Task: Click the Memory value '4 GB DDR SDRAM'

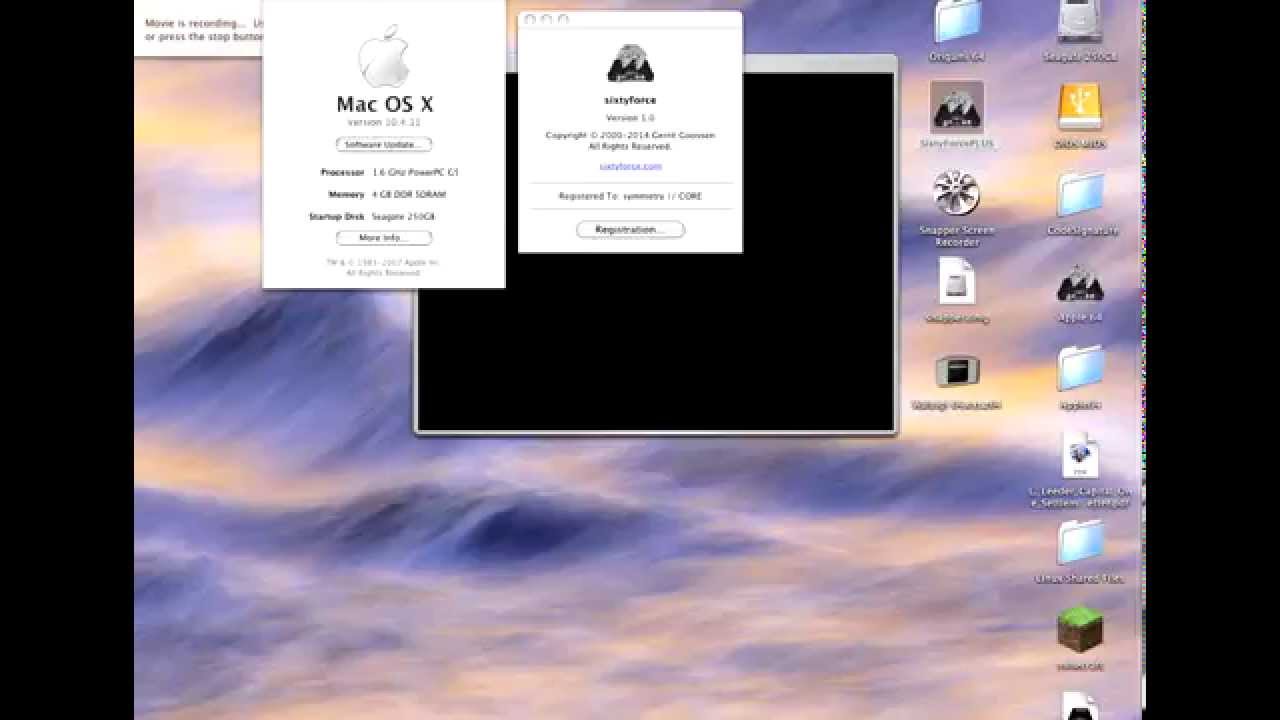Action: 409,194
